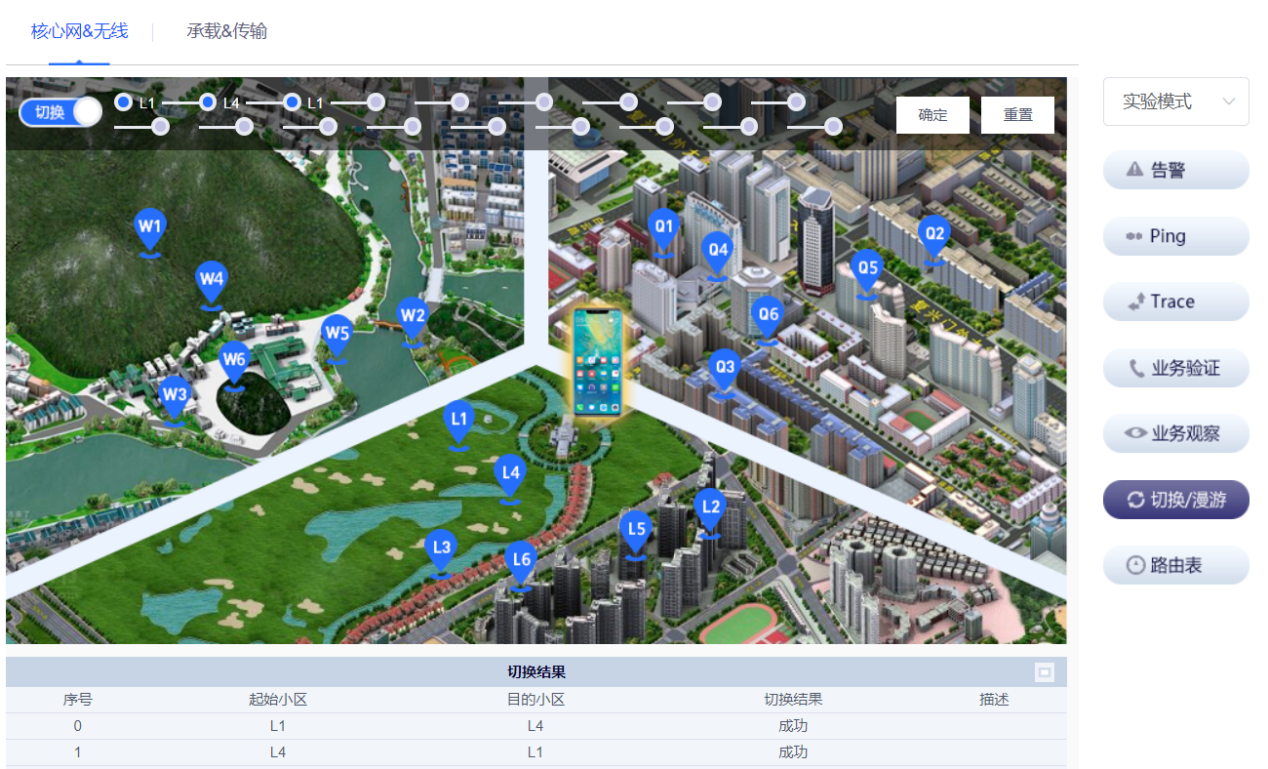Switch to the 承载&传输 tab
The width and height of the screenshot is (1268, 769).
click(227, 31)
